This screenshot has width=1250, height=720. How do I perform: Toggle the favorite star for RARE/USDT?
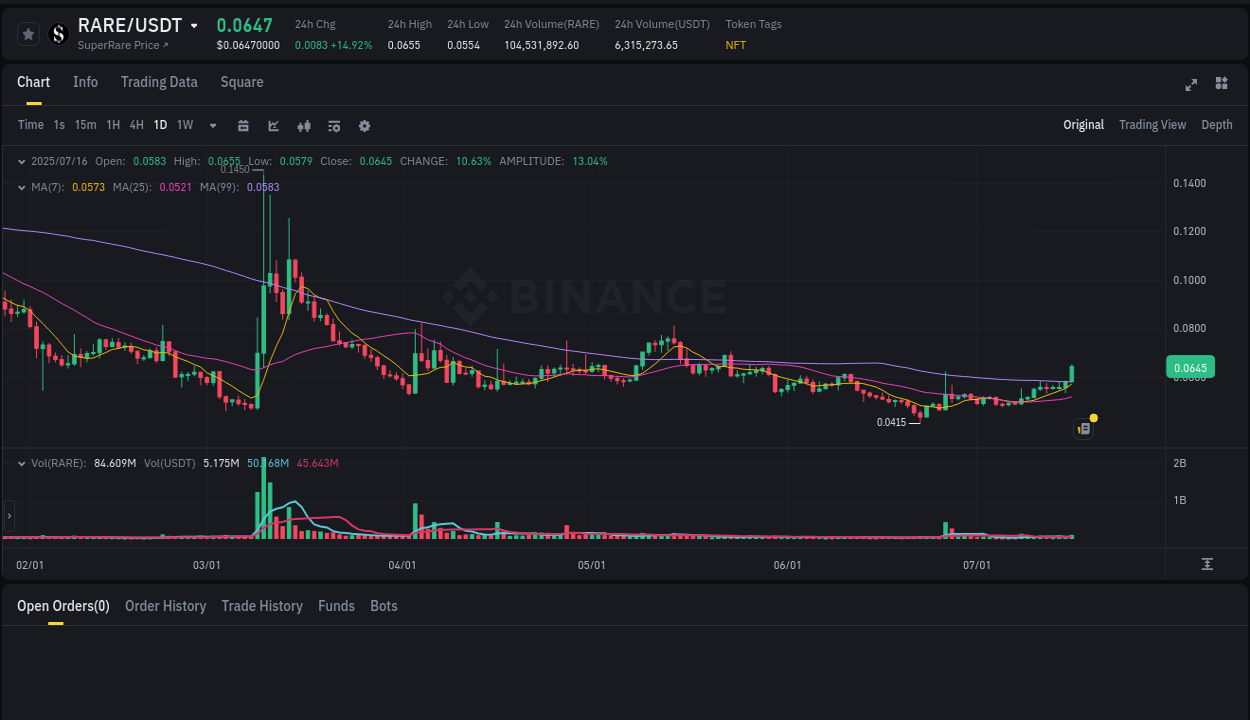point(28,33)
